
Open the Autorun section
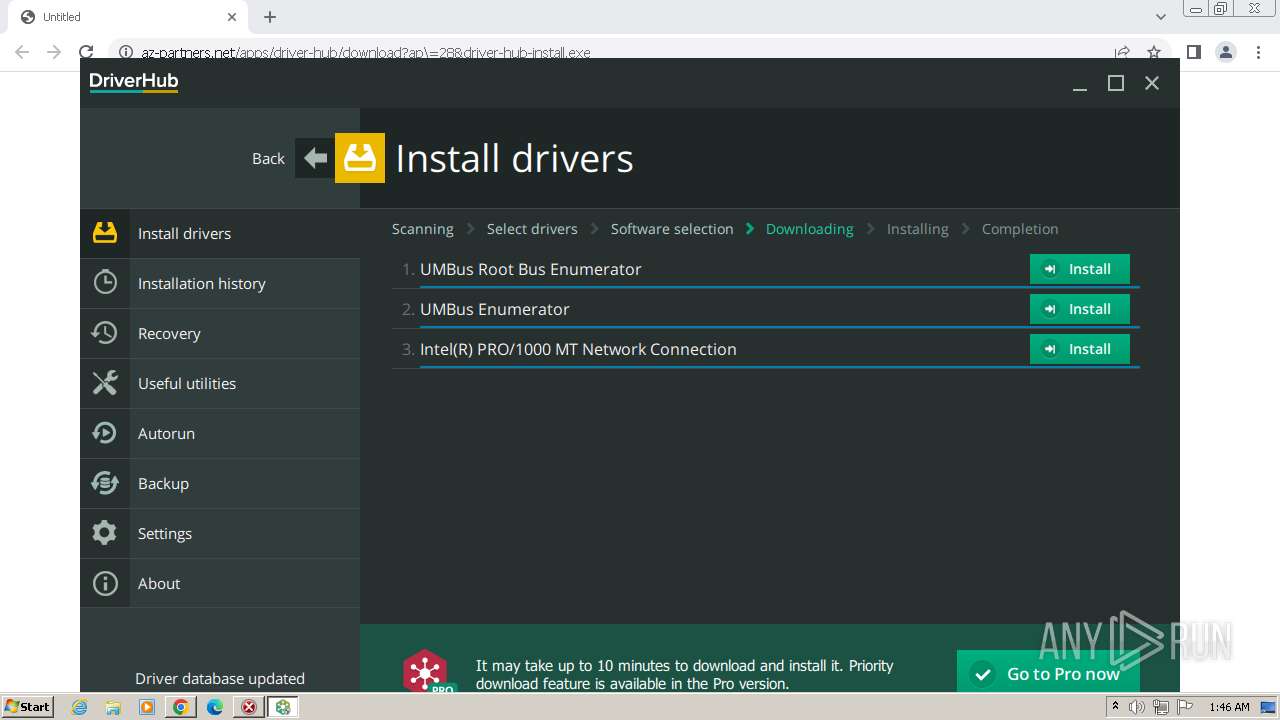click(x=220, y=433)
